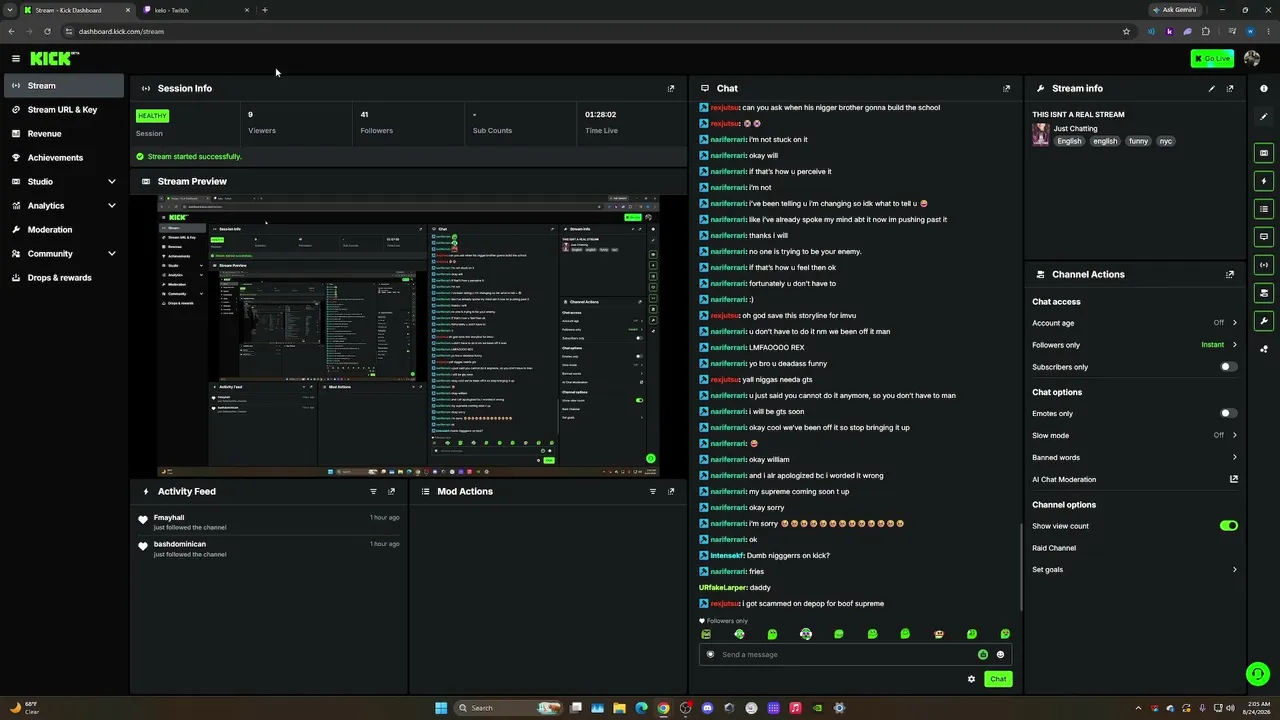Open Windows Start menu
Image resolution: width=1280 pixels, height=720 pixels.
[x=441, y=708]
